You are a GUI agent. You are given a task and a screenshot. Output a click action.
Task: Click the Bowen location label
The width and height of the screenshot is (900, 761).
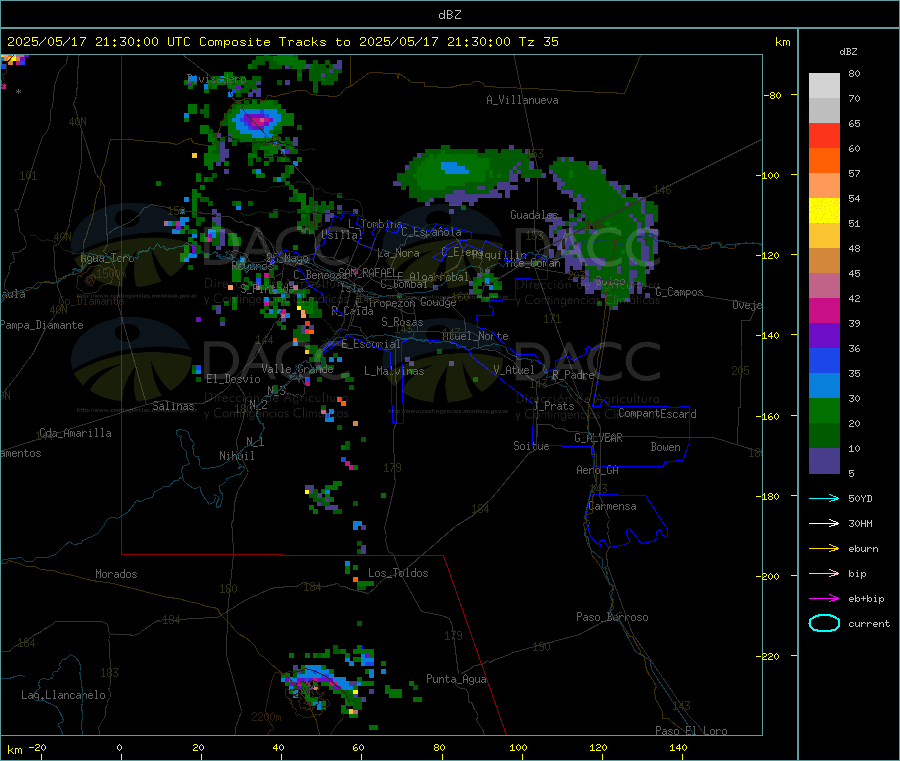[665, 447]
